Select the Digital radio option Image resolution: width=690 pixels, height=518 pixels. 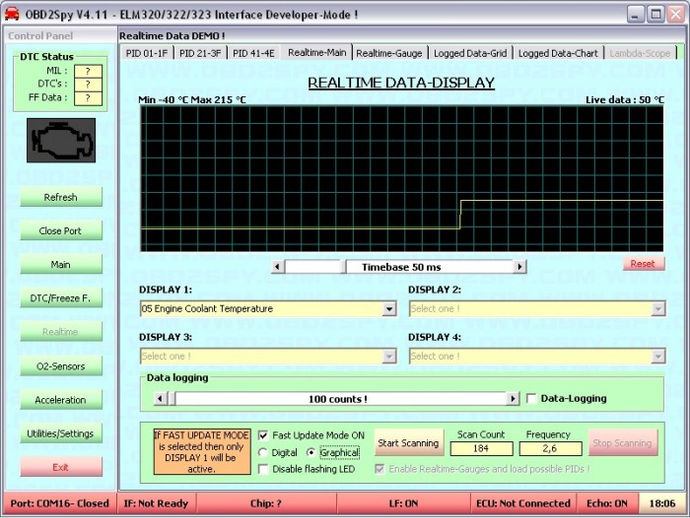263,452
